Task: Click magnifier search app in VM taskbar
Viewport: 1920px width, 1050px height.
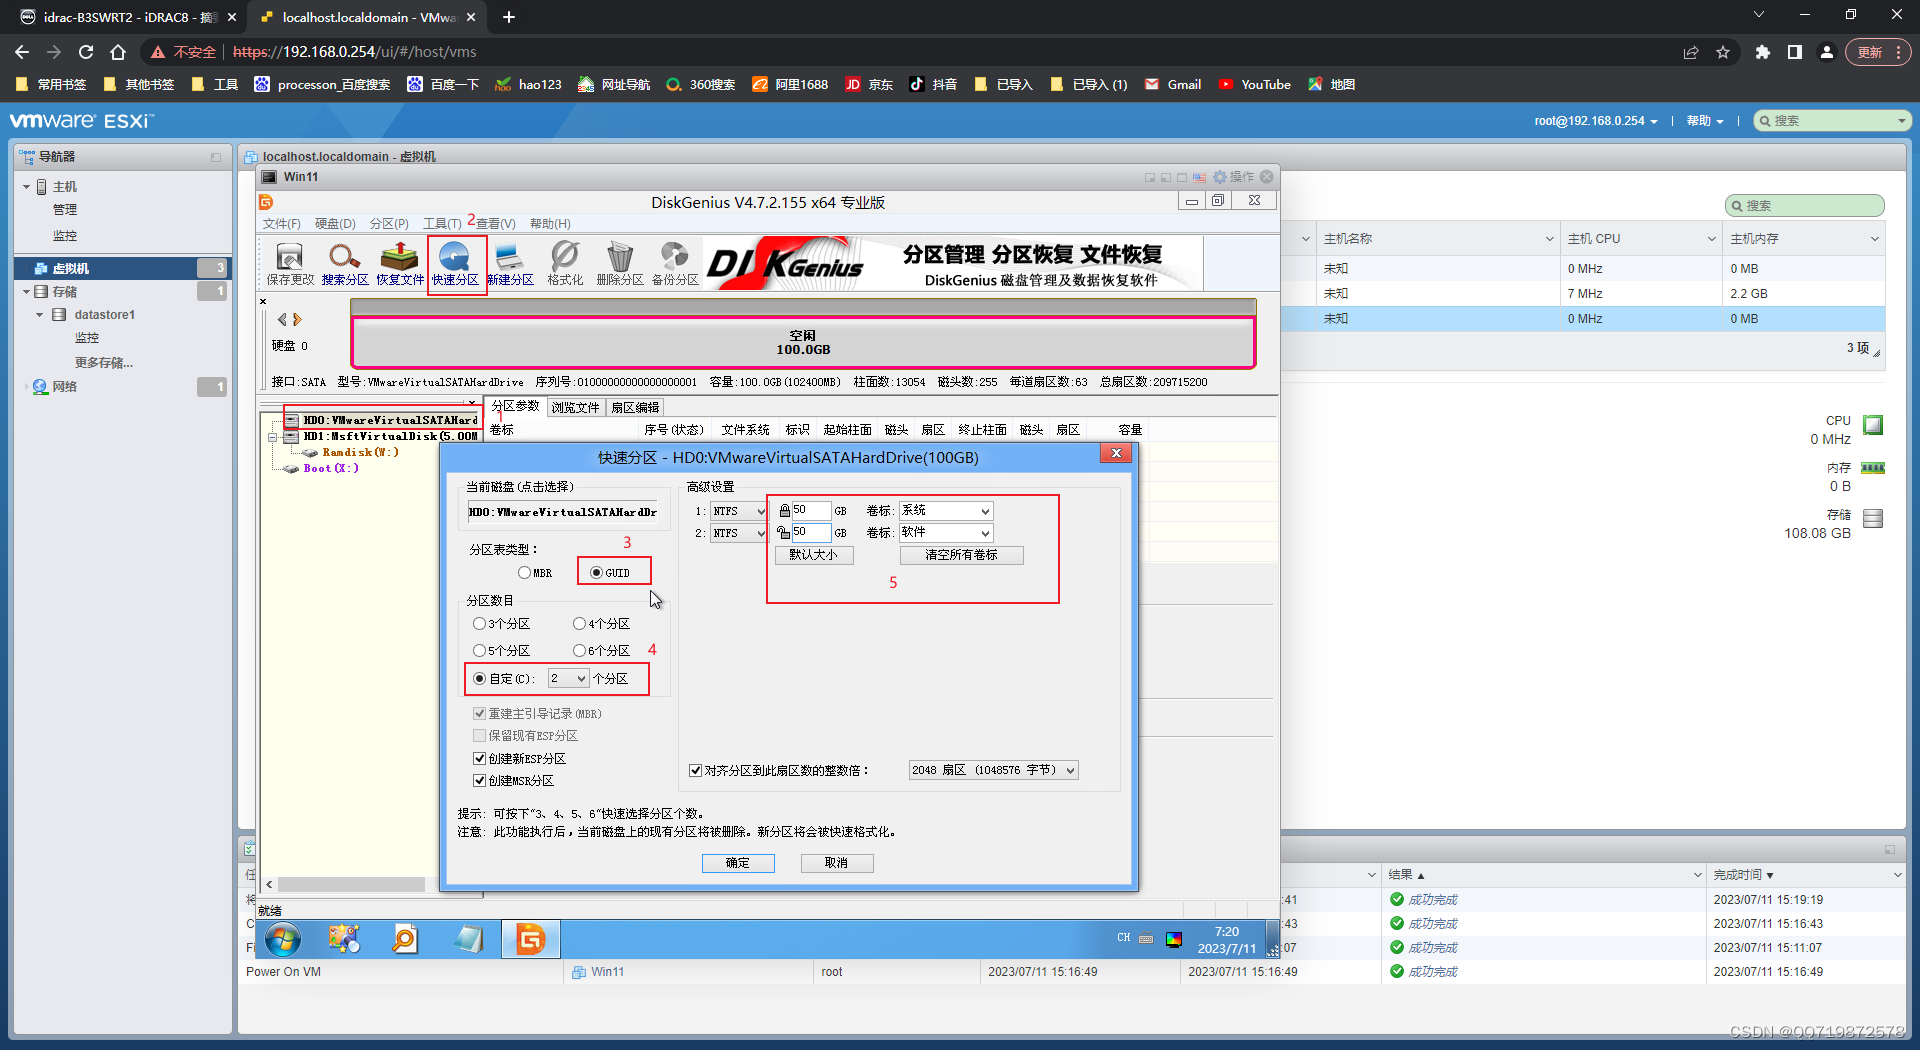Action: coord(405,939)
